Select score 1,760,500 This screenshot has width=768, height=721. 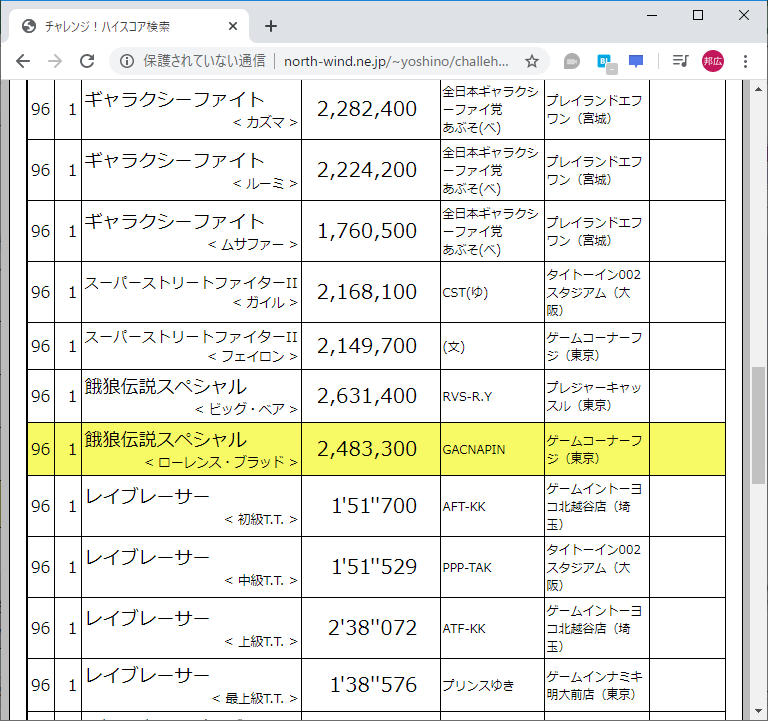click(x=367, y=231)
